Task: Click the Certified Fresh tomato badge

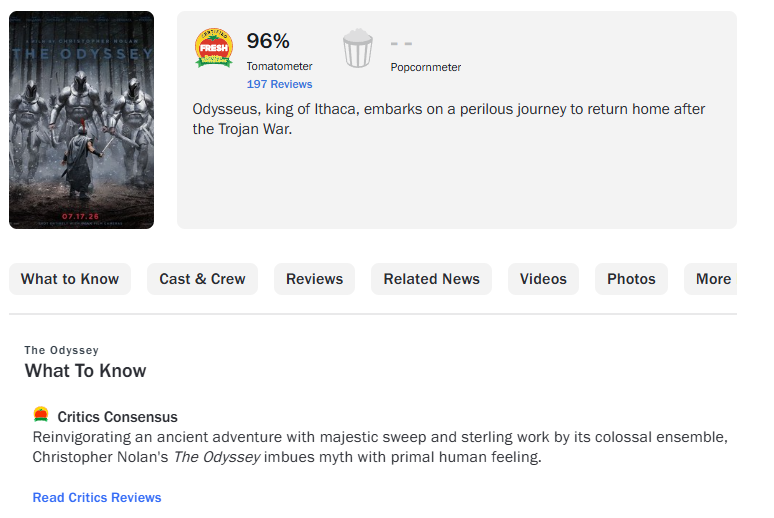Action: pyautogui.click(x=214, y=48)
